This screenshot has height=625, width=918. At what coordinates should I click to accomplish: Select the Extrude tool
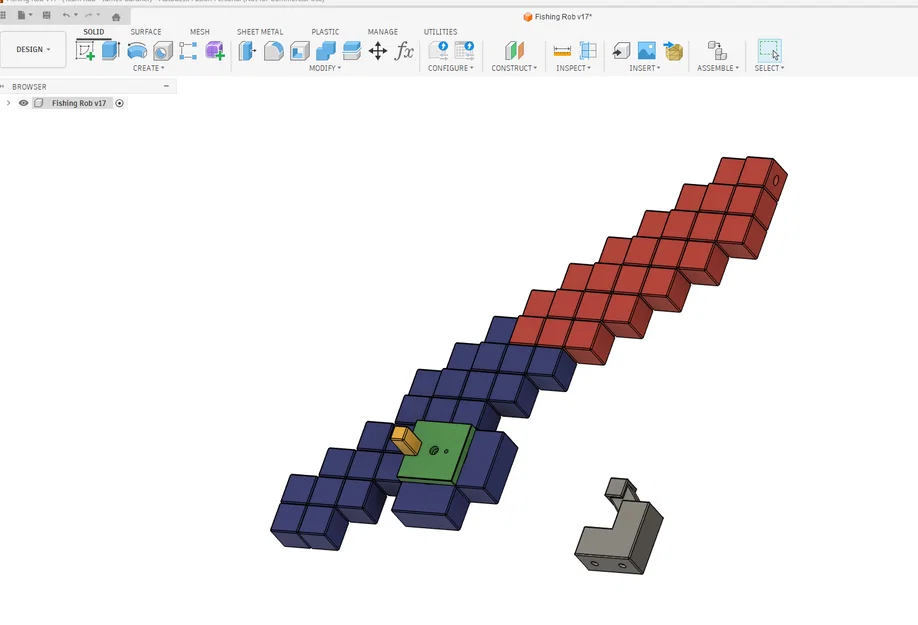coord(111,51)
